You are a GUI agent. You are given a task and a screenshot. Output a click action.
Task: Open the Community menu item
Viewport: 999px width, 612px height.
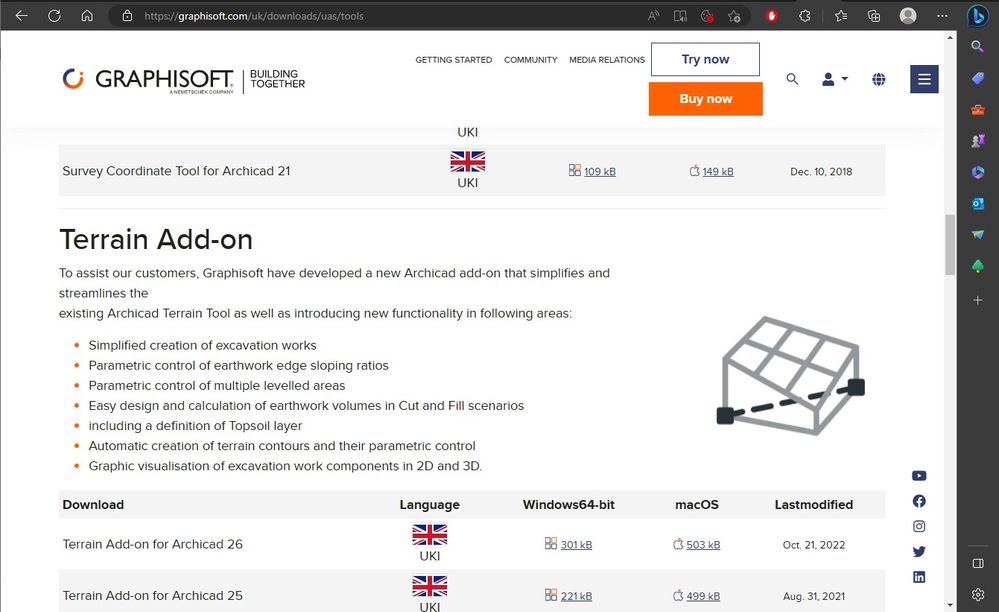(x=531, y=60)
